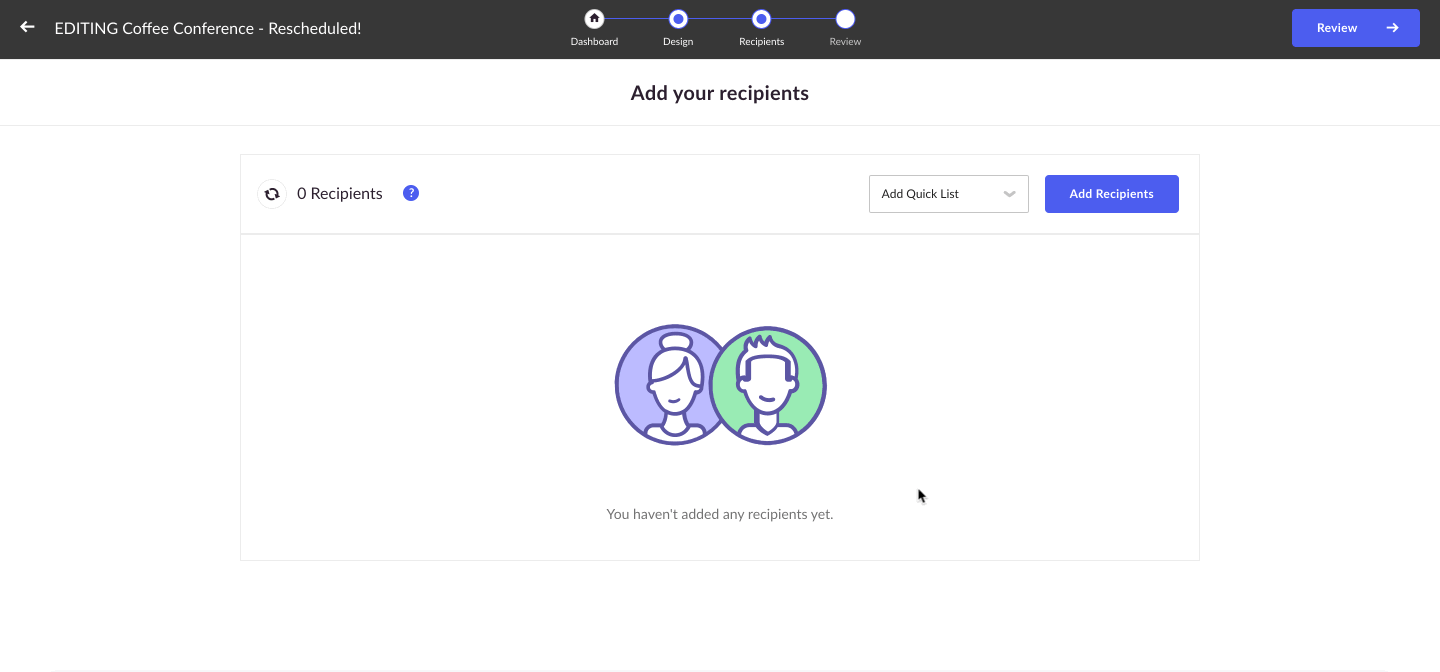Click the '0 Recipients' text
This screenshot has width=1440, height=672.
coord(340,194)
